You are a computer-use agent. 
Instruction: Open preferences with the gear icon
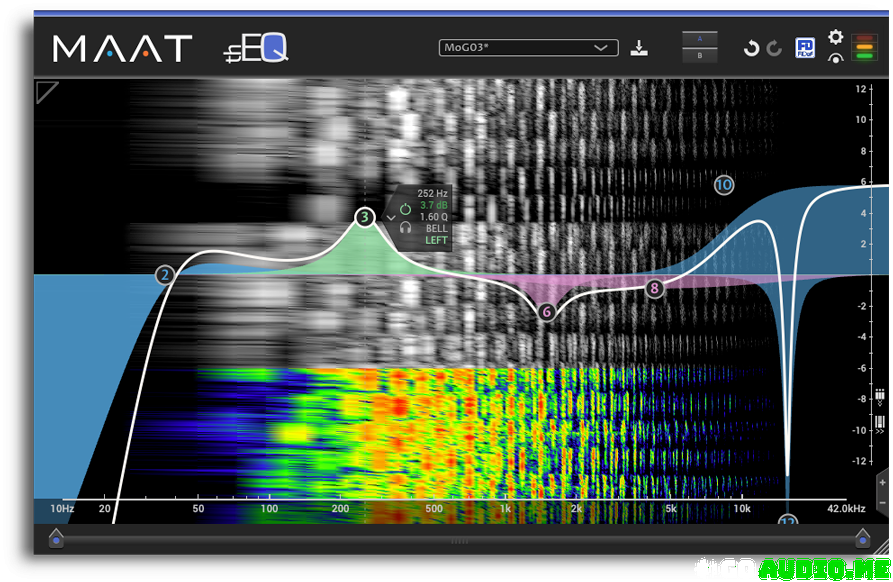tap(835, 38)
